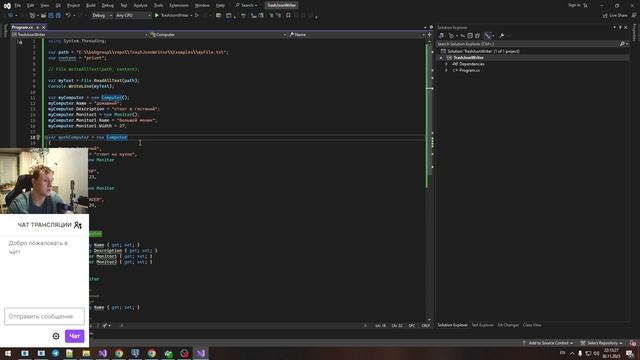
Task: Click Solution Explorer home icon
Action: (x=441, y=36)
